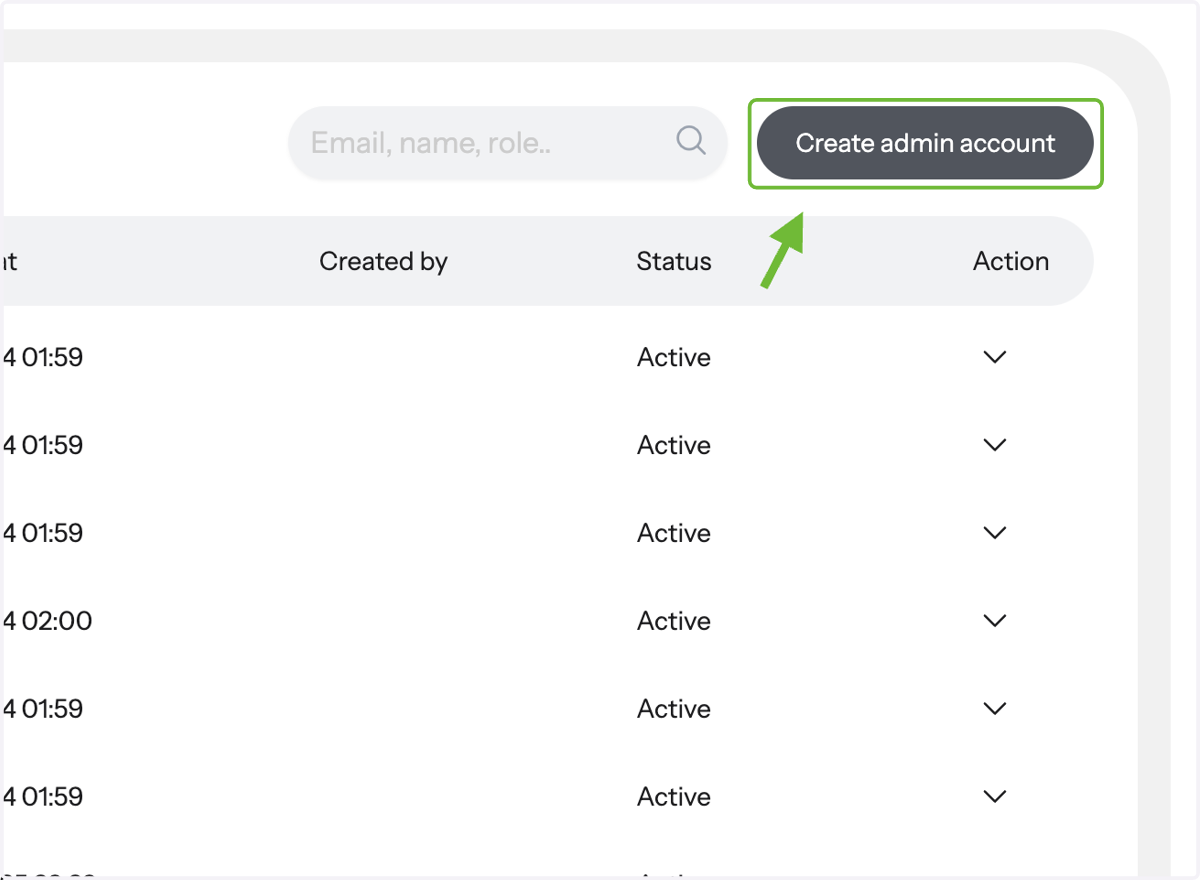This screenshot has height=880, width=1200.
Task: Open the action chevron directly under Action header
Action: click(x=994, y=357)
